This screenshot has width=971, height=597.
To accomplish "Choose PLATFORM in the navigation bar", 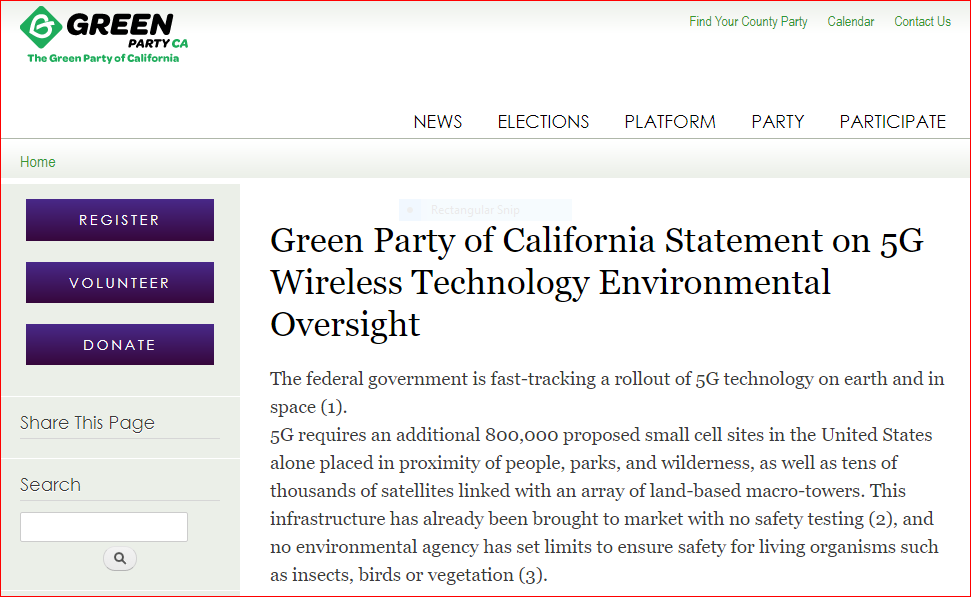I will tap(670, 122).
